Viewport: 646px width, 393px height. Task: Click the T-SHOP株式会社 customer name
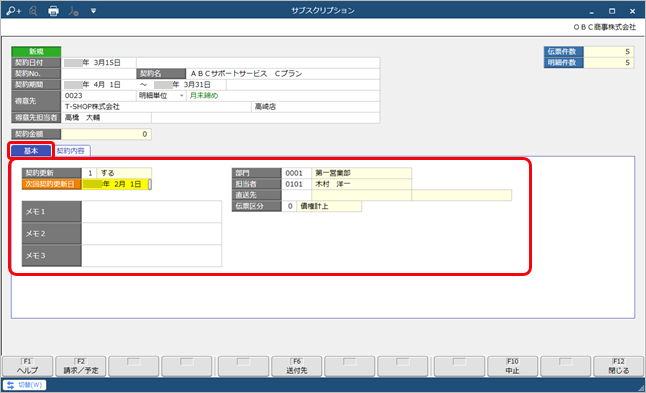[92, 107]
